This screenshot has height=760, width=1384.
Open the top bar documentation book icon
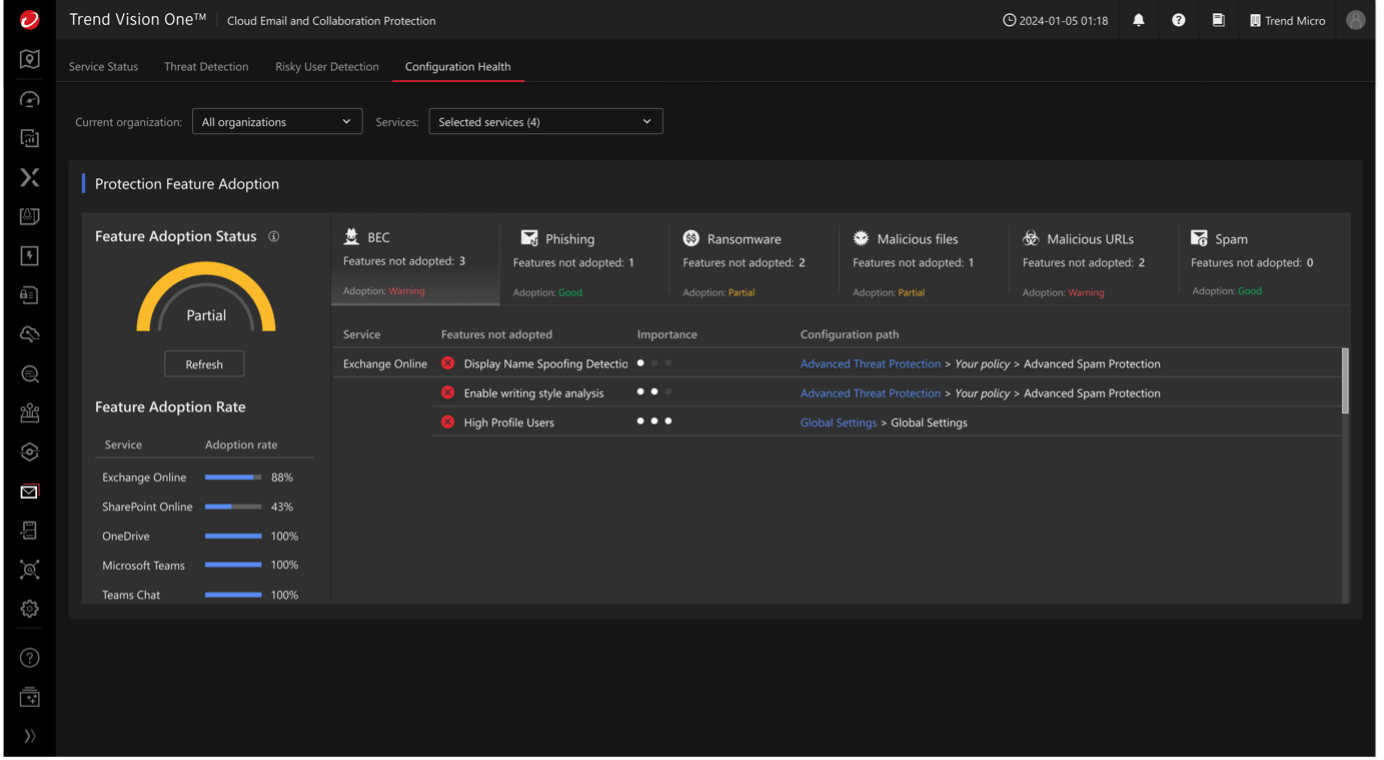(x=1218, y=20)
